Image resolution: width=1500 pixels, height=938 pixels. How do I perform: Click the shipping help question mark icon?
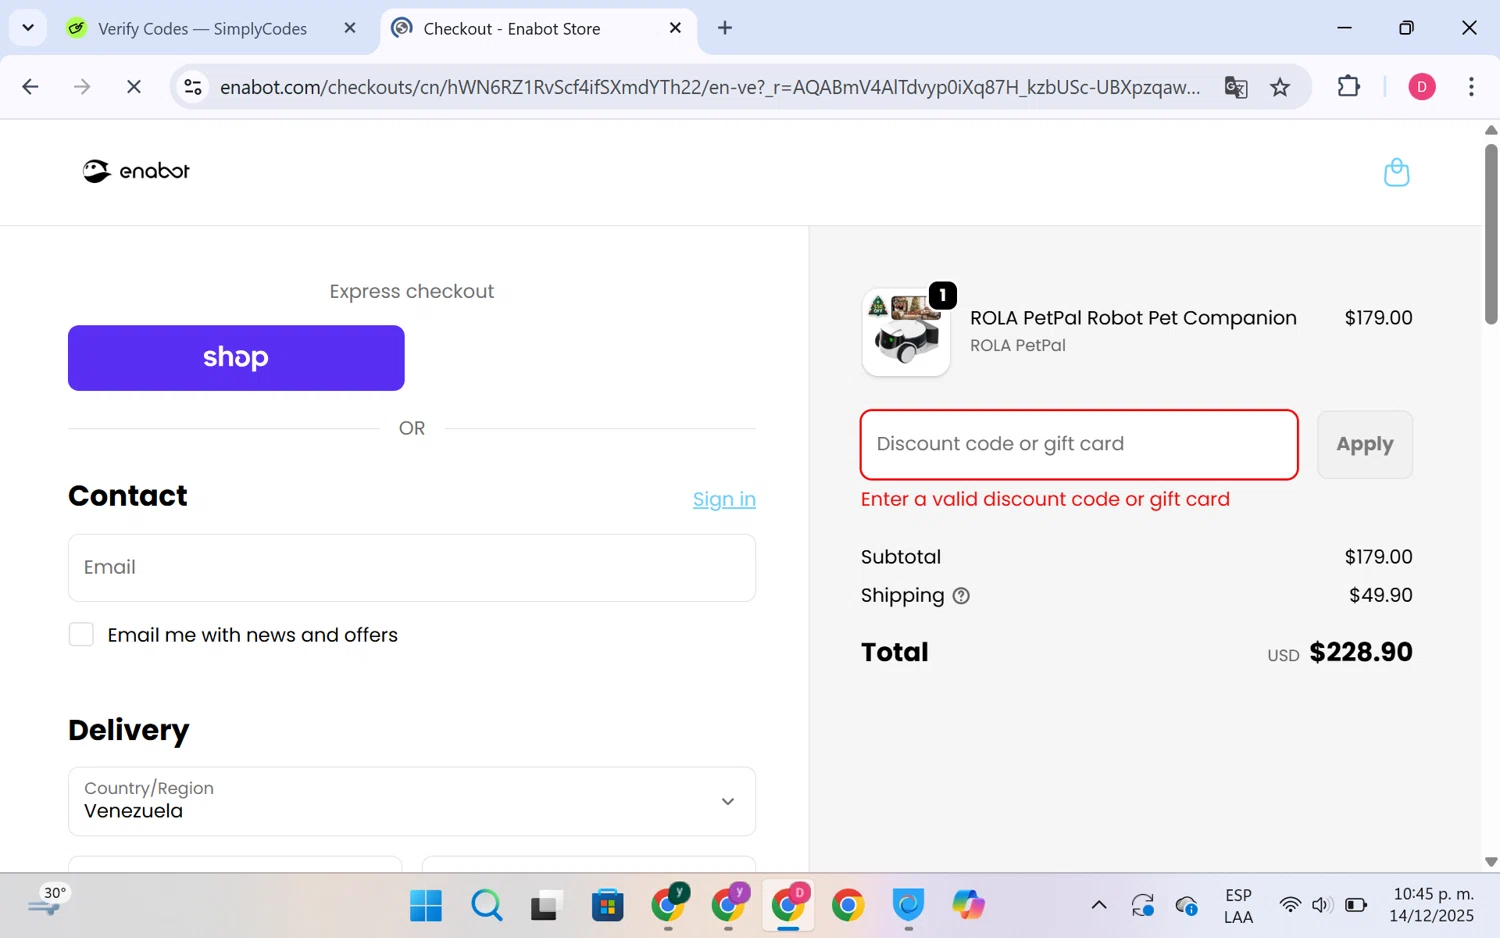pos(961,596)
